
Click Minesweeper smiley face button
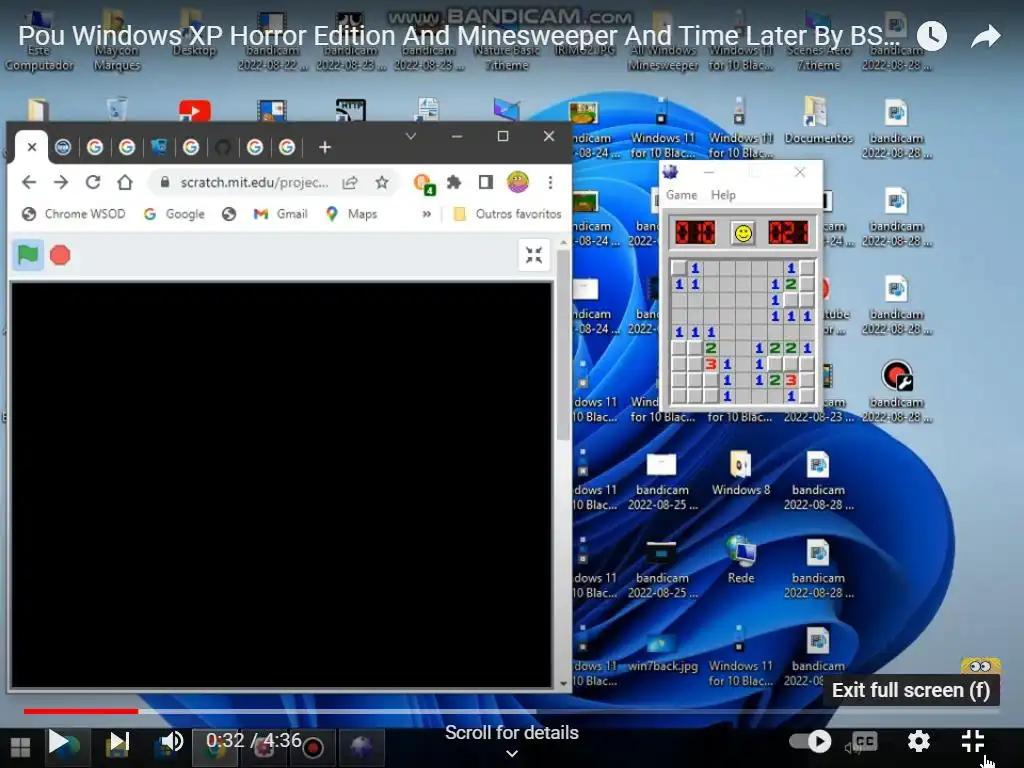tap(743, 232)
